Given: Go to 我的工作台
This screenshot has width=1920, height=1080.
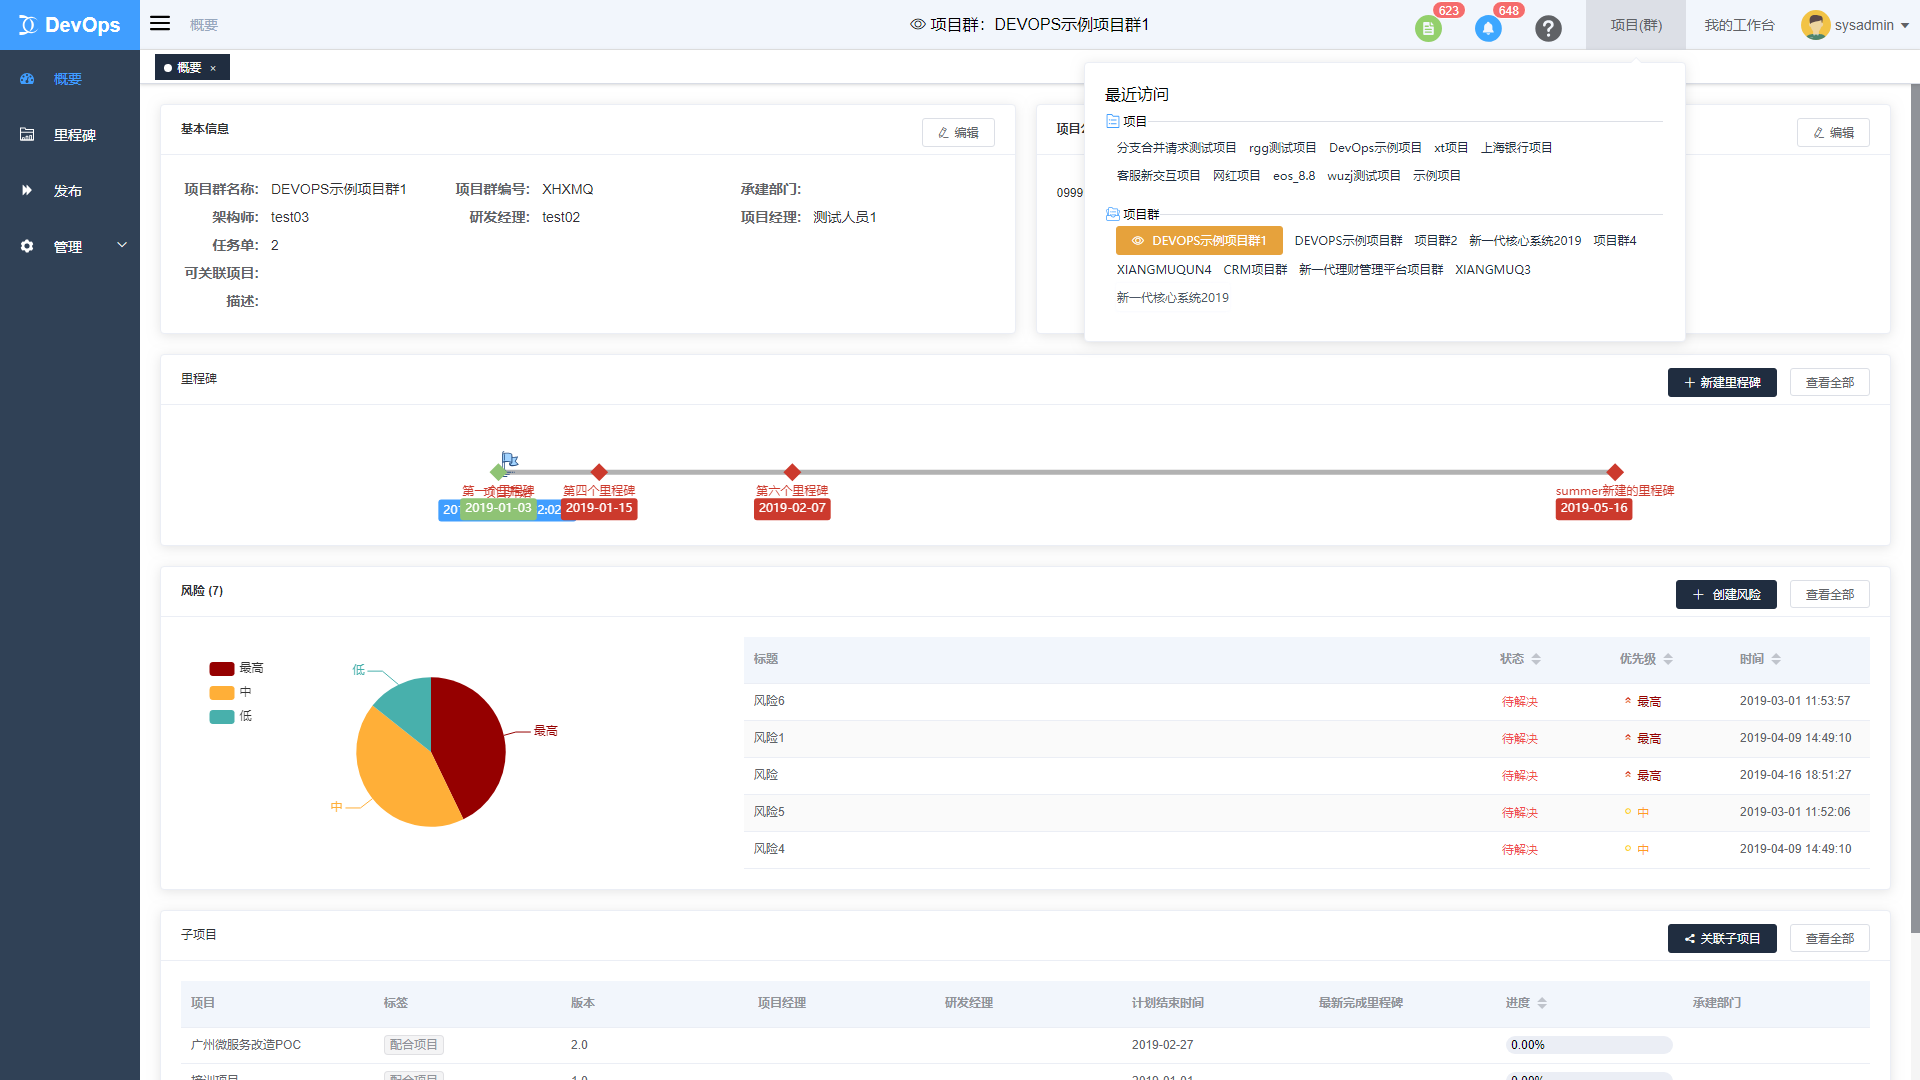Looking at the screenshot, I should (1739, 25).
